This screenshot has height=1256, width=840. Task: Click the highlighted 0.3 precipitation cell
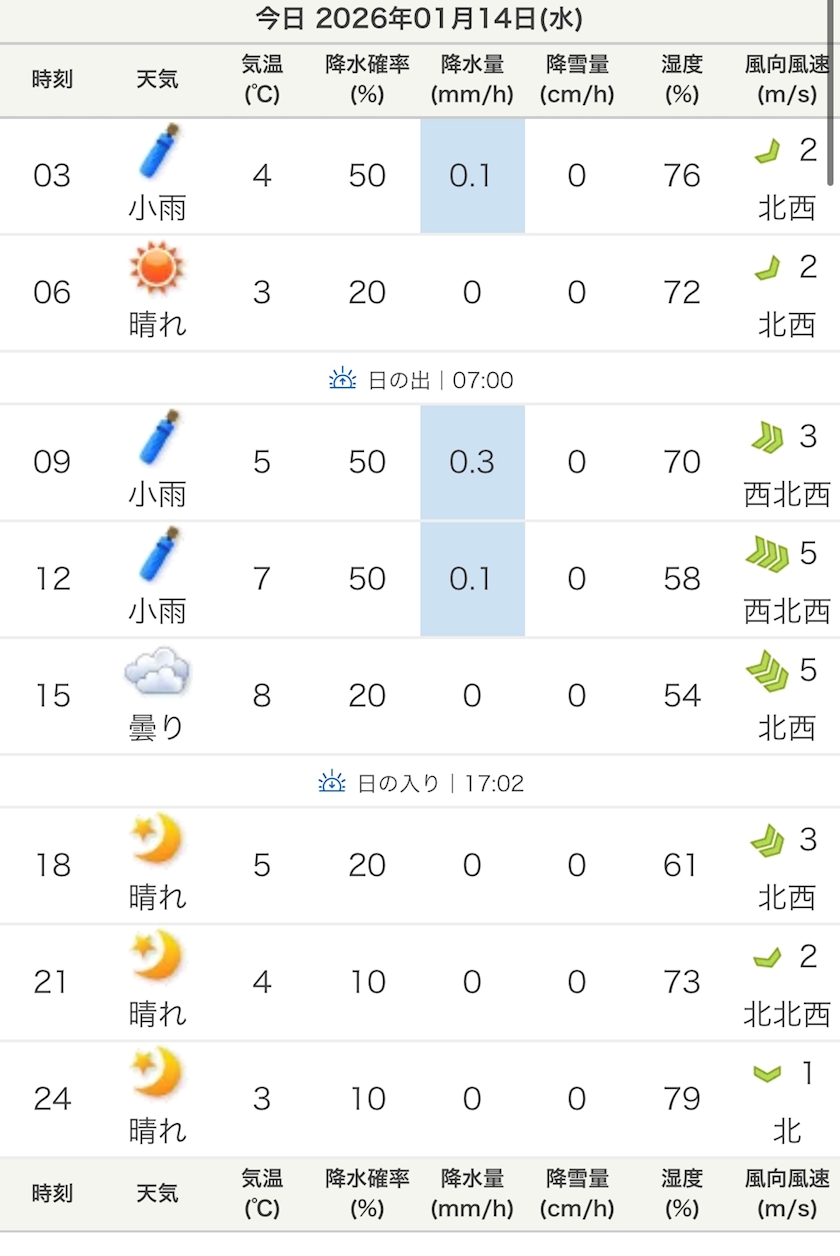coord(472,462)
